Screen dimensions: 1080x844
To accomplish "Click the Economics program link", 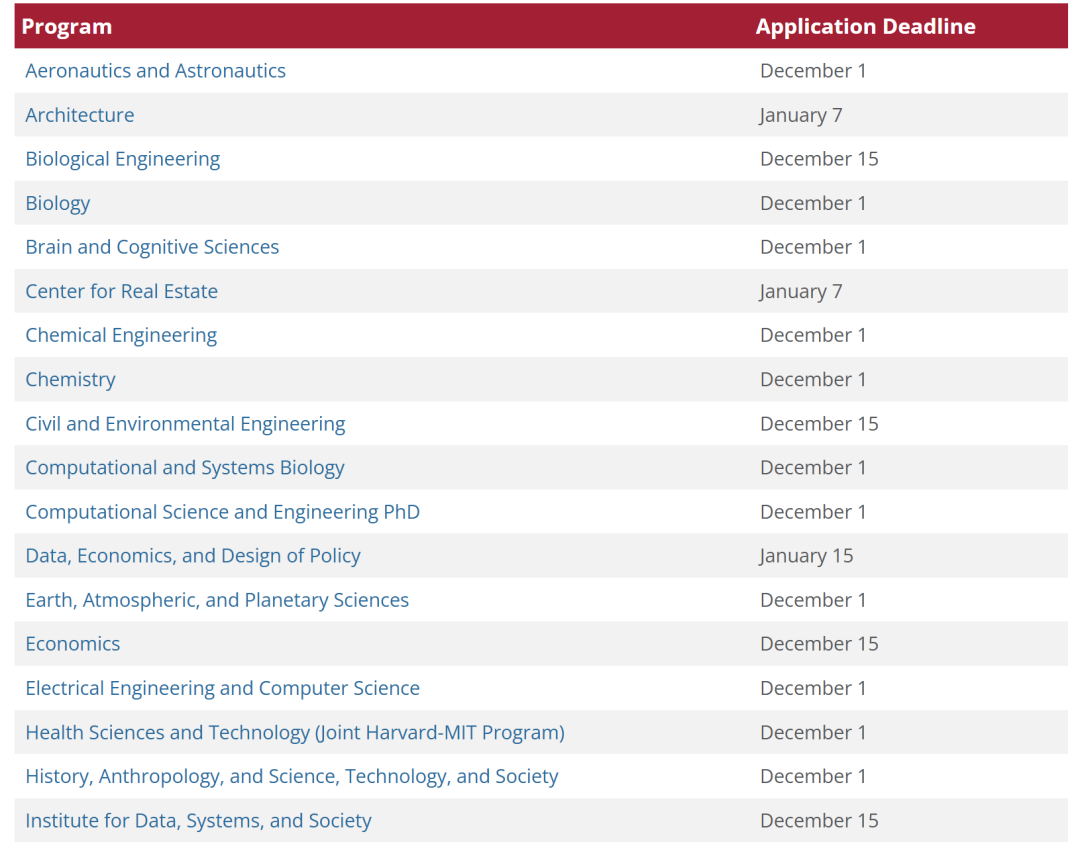I will (73, 644).
